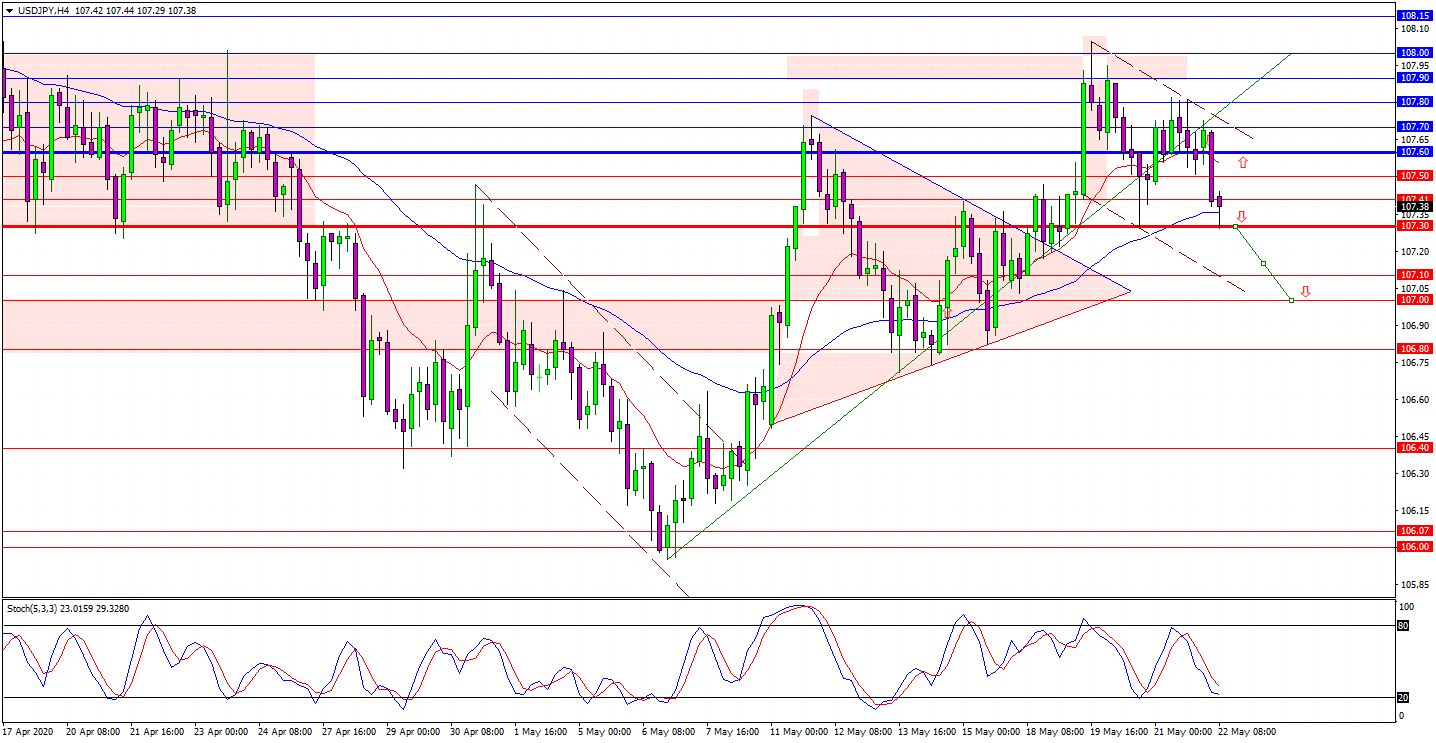This screenshot has width=1436, height=743.
Task: Select the 107.90 price level tag
Action: (1415, 78)
